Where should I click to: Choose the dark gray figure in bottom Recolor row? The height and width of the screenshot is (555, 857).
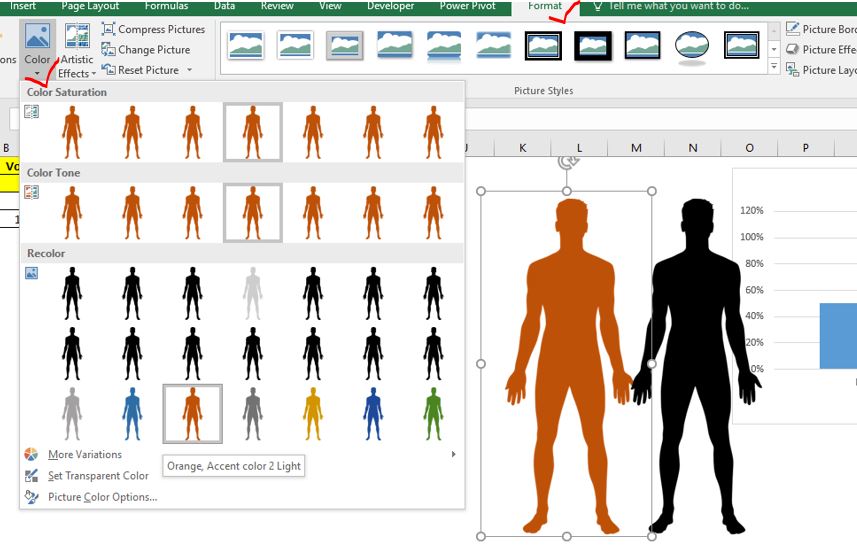(x=253, y=414)
